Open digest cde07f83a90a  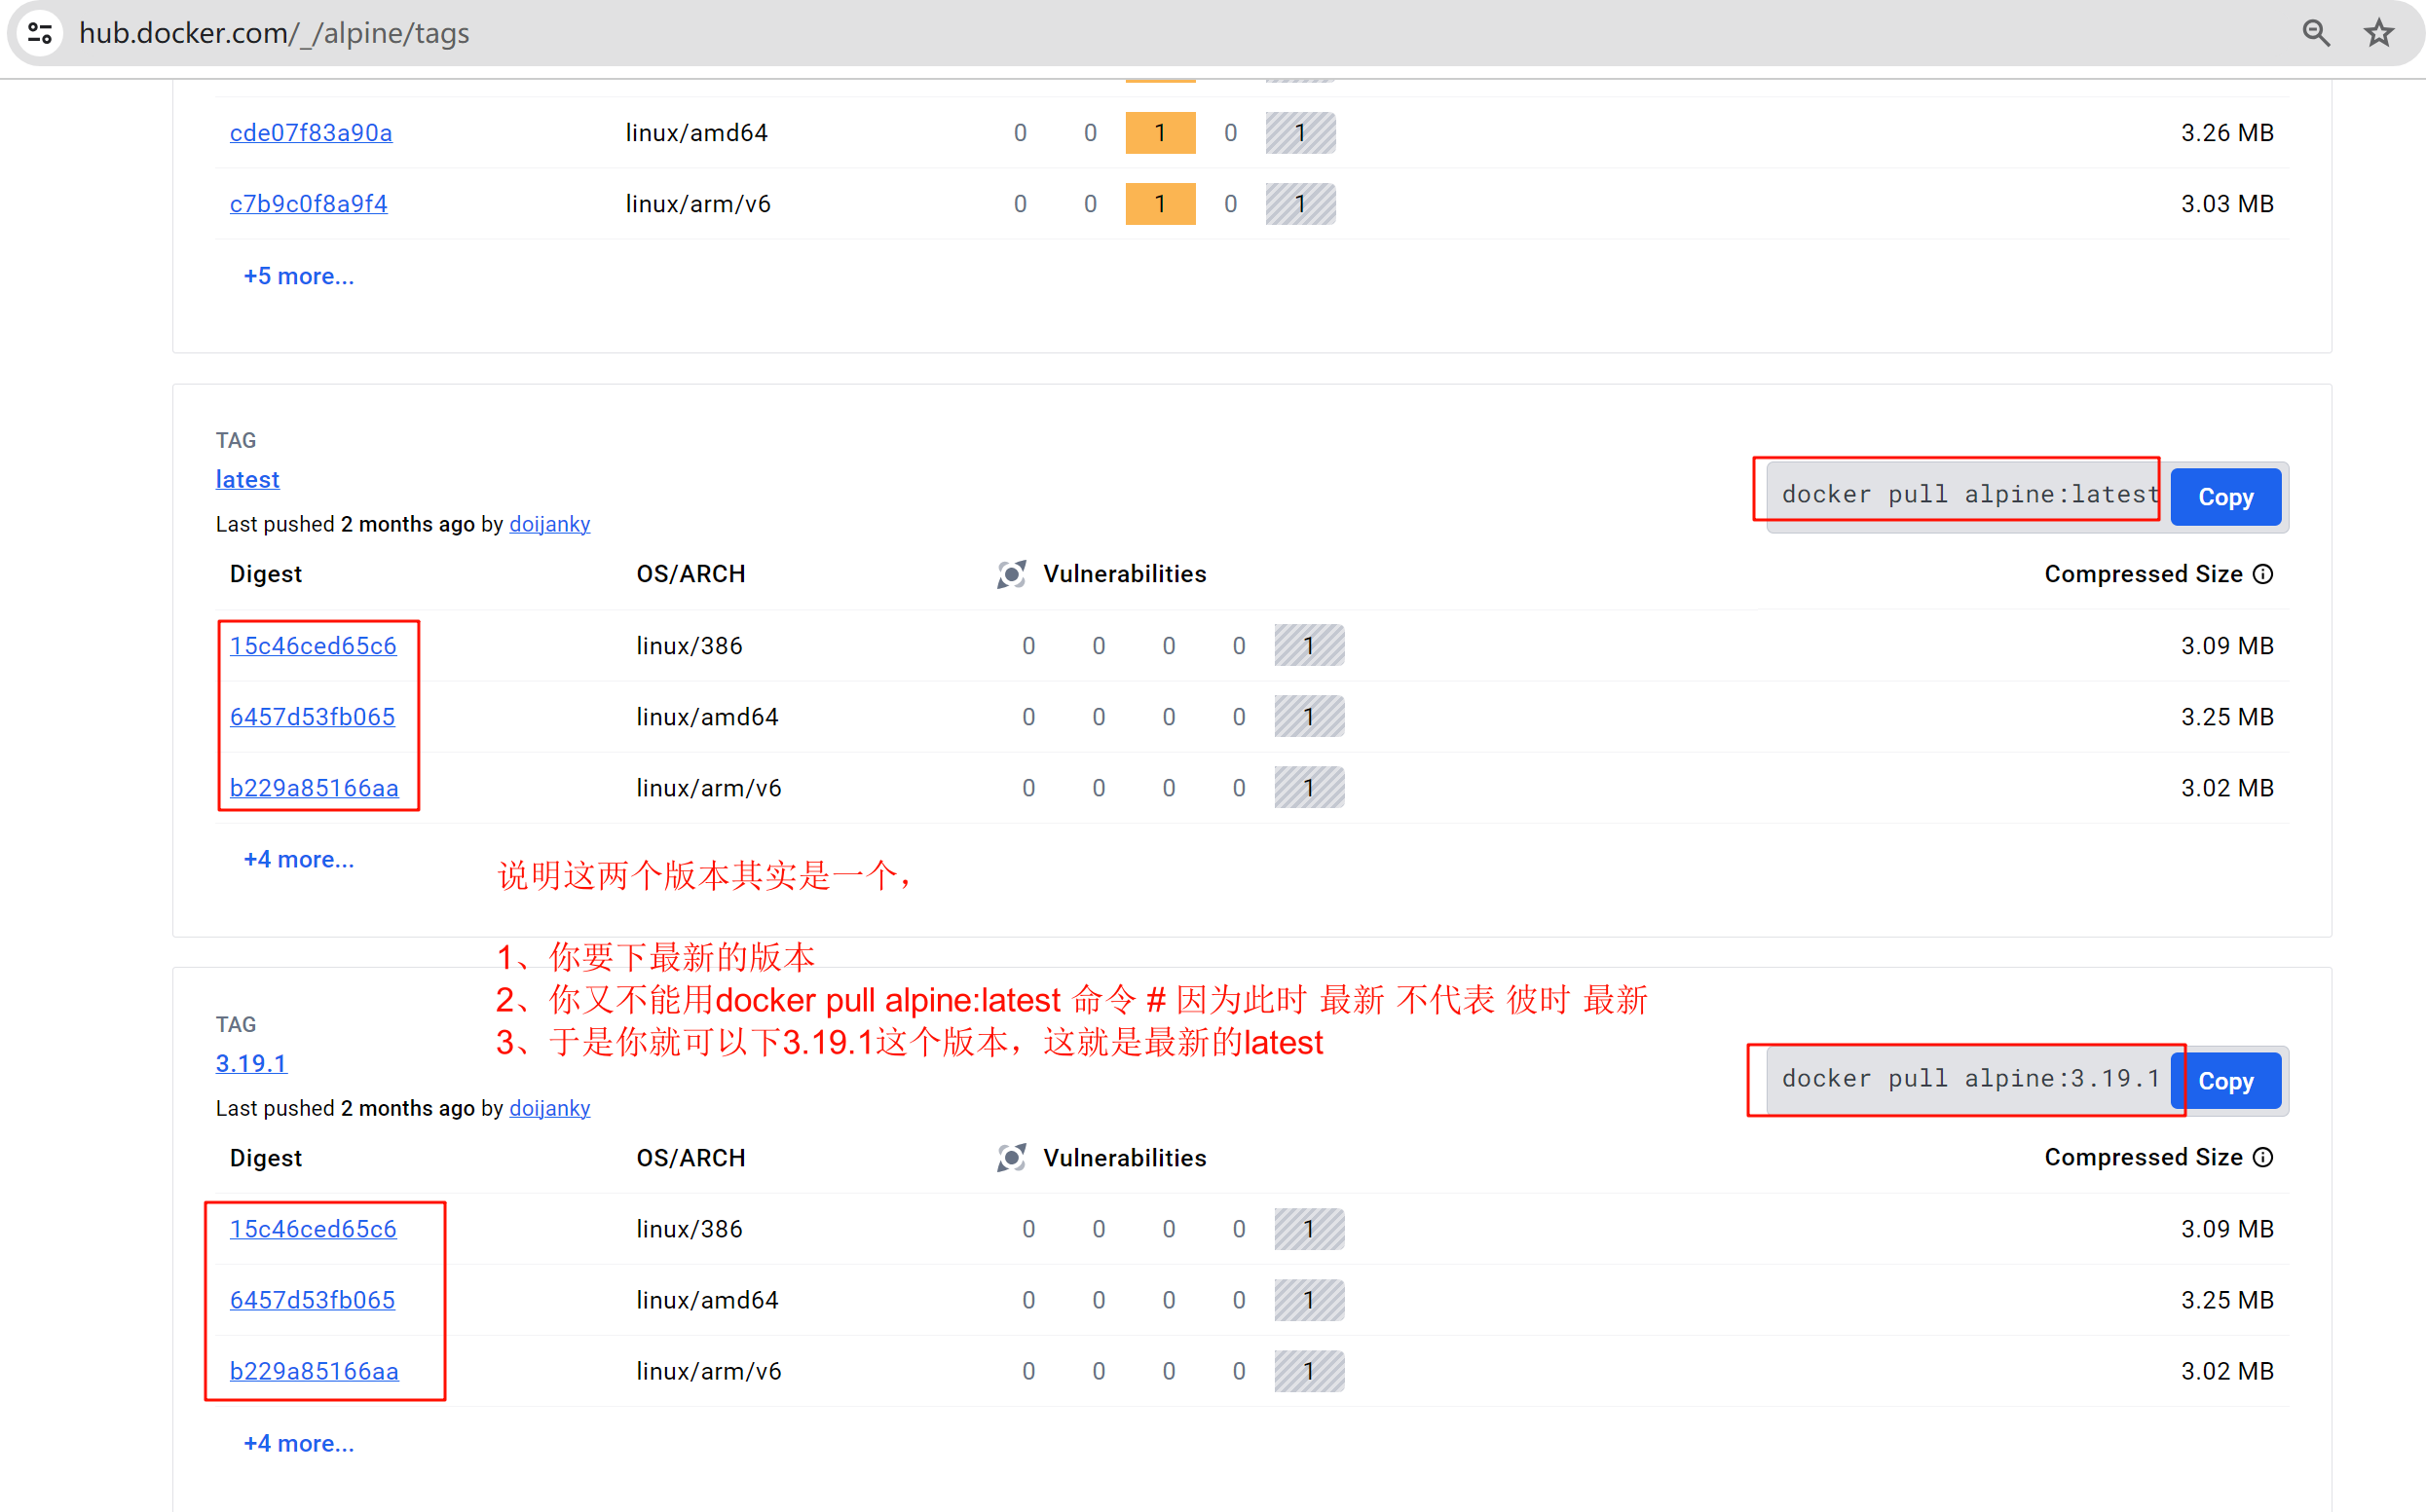(311, 133)
